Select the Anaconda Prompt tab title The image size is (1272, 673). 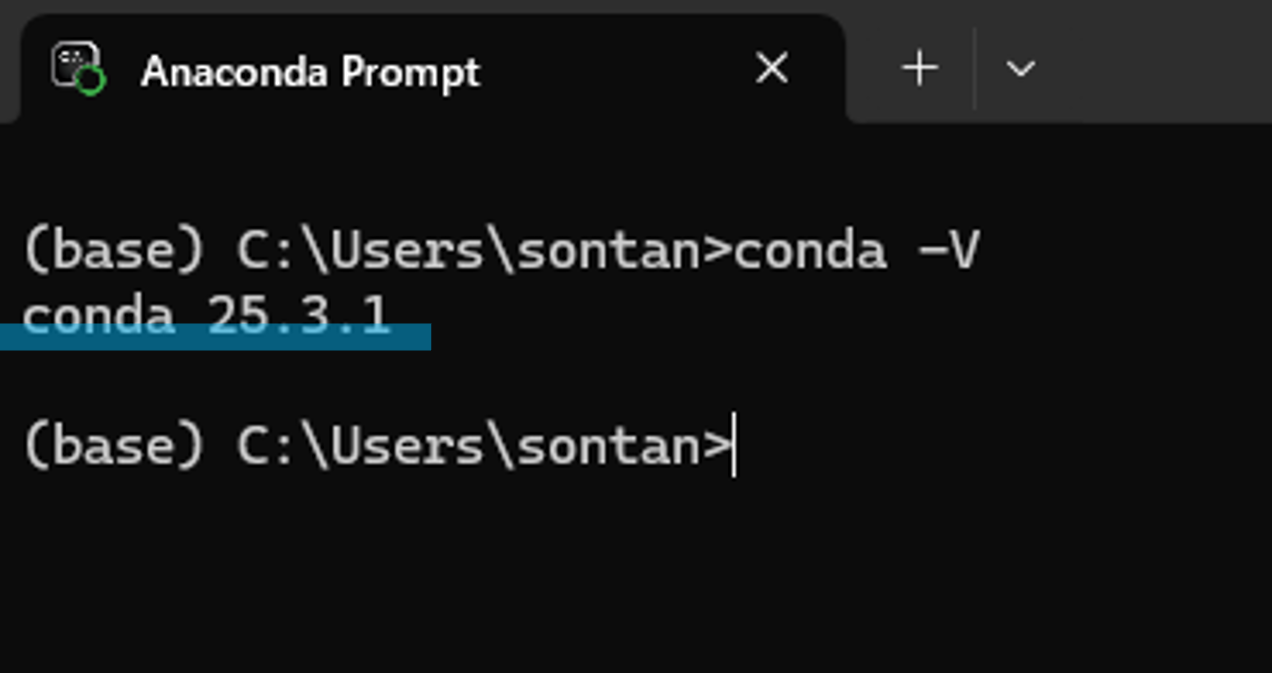(x=310, y=71)
